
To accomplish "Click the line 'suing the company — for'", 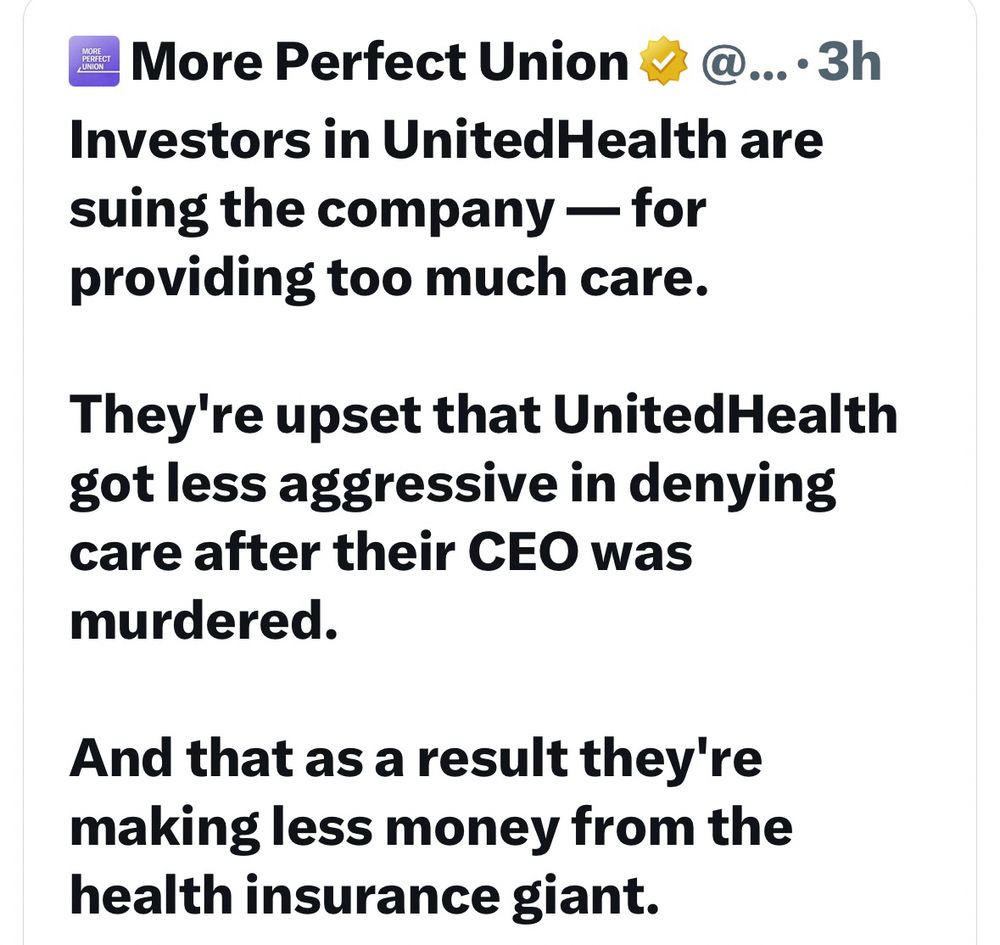I will [x=388, y=210].
